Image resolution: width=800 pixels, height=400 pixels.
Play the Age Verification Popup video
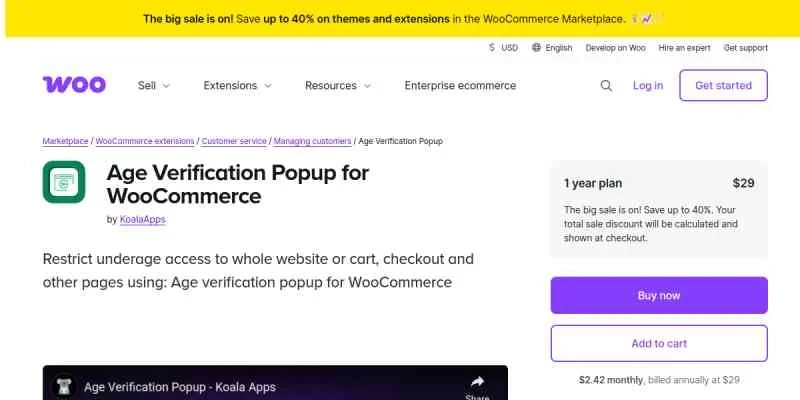(x=275, y=386)
